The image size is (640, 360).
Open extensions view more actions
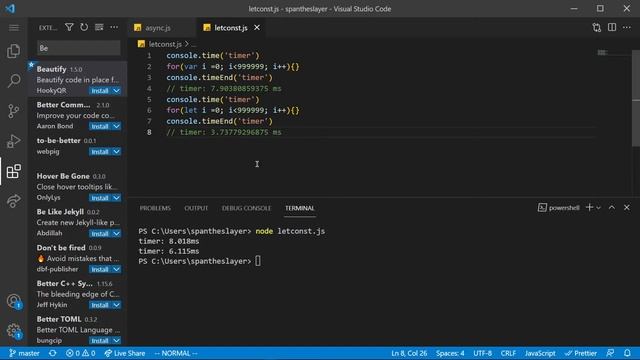tap(114, 27)
